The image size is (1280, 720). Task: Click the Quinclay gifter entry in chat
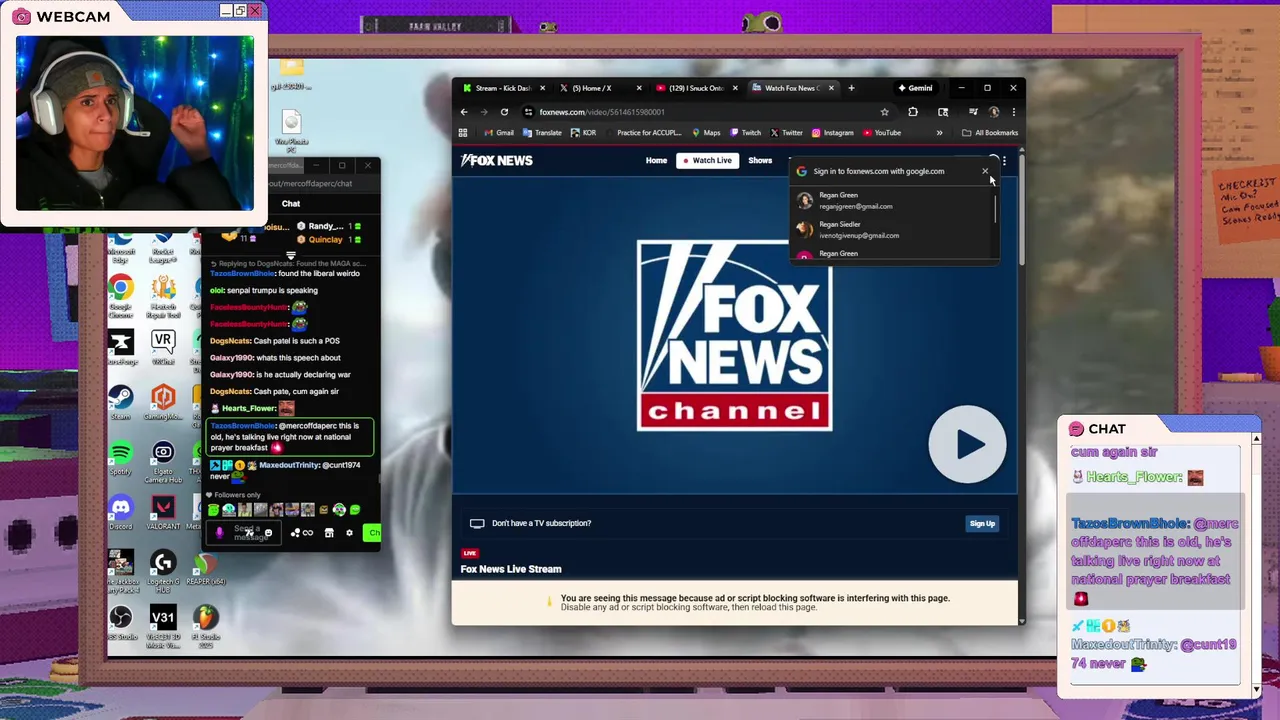point(329,239)
